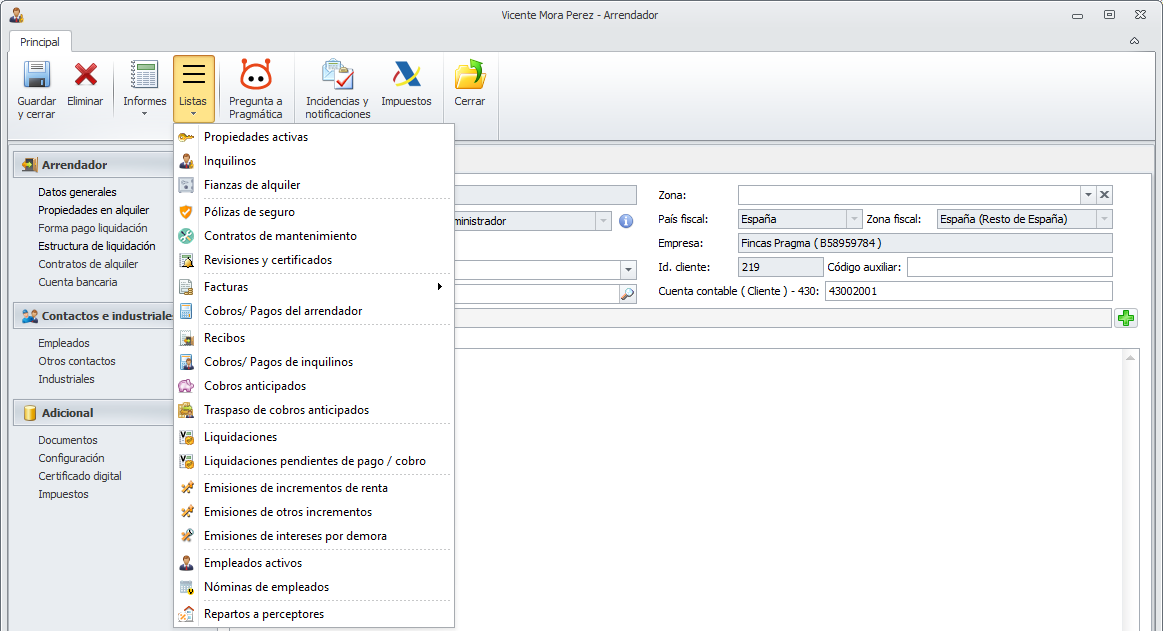The height and width of the screenshot is (631, 1163).
Task: Open Datos generales in sidebar
Action: coord(77,192)
